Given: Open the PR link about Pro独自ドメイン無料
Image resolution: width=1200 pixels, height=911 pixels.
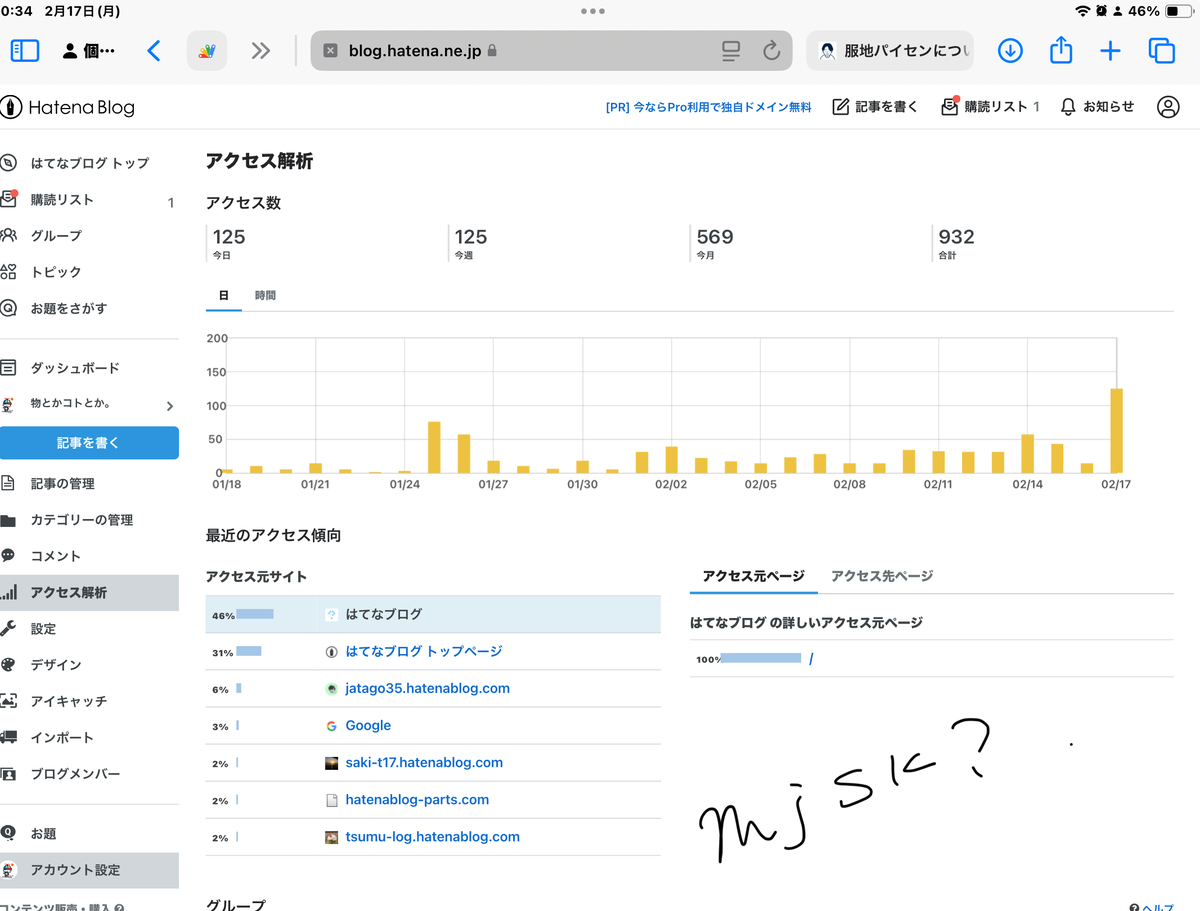Looking at the screenshot, I should (x=708, y=107).
